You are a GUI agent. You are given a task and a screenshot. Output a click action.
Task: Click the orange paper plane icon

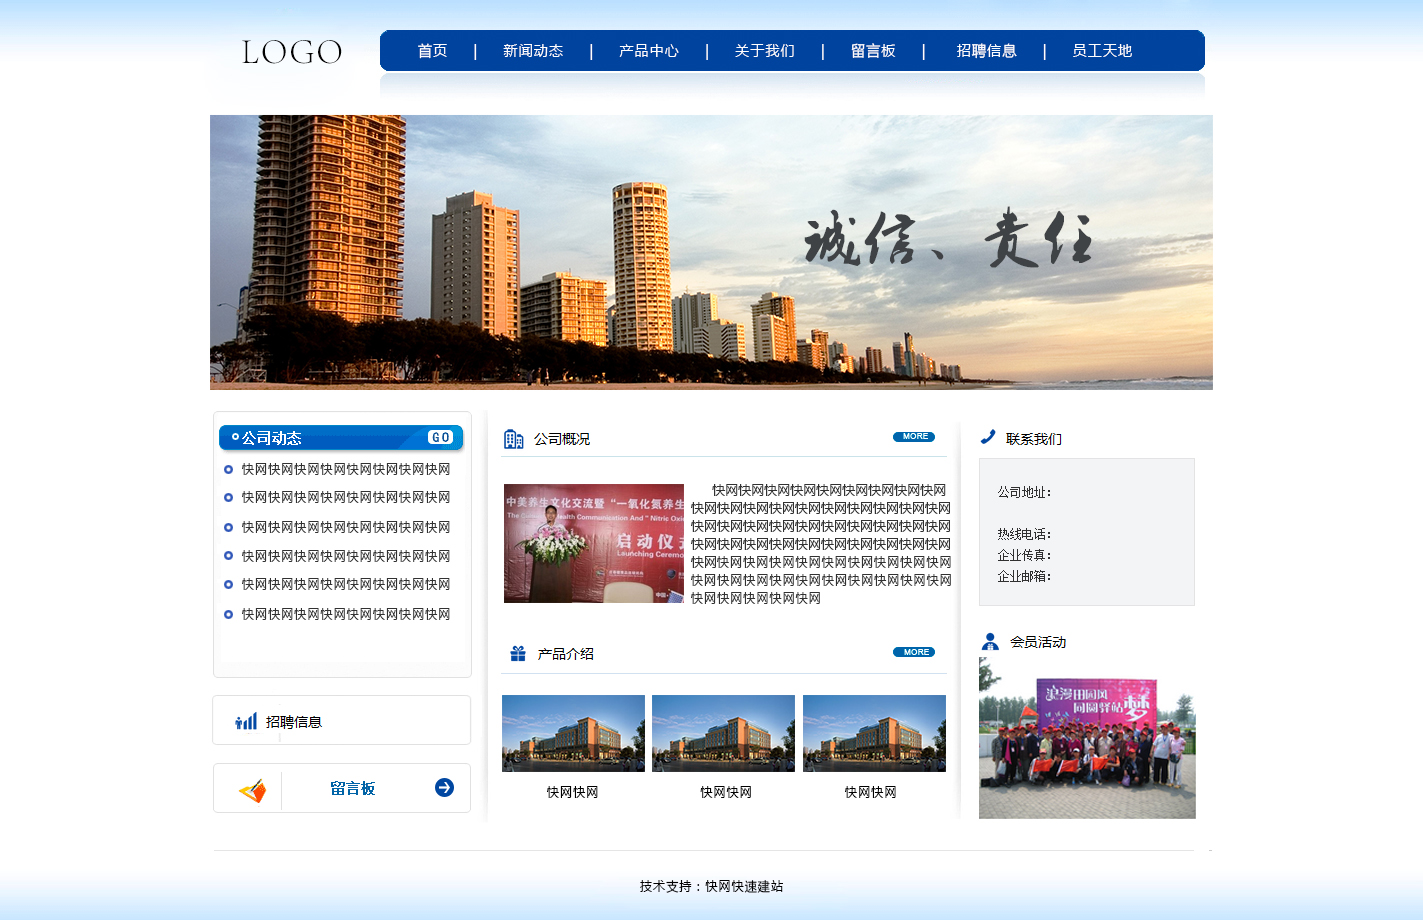click(252, 791)
